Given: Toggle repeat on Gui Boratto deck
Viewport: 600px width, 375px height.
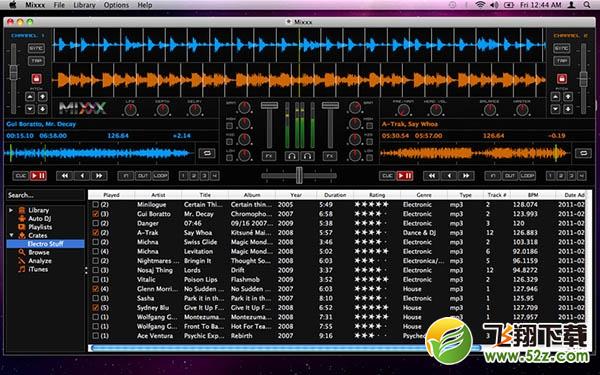Looking at the screenshot, I should (207, 153).
